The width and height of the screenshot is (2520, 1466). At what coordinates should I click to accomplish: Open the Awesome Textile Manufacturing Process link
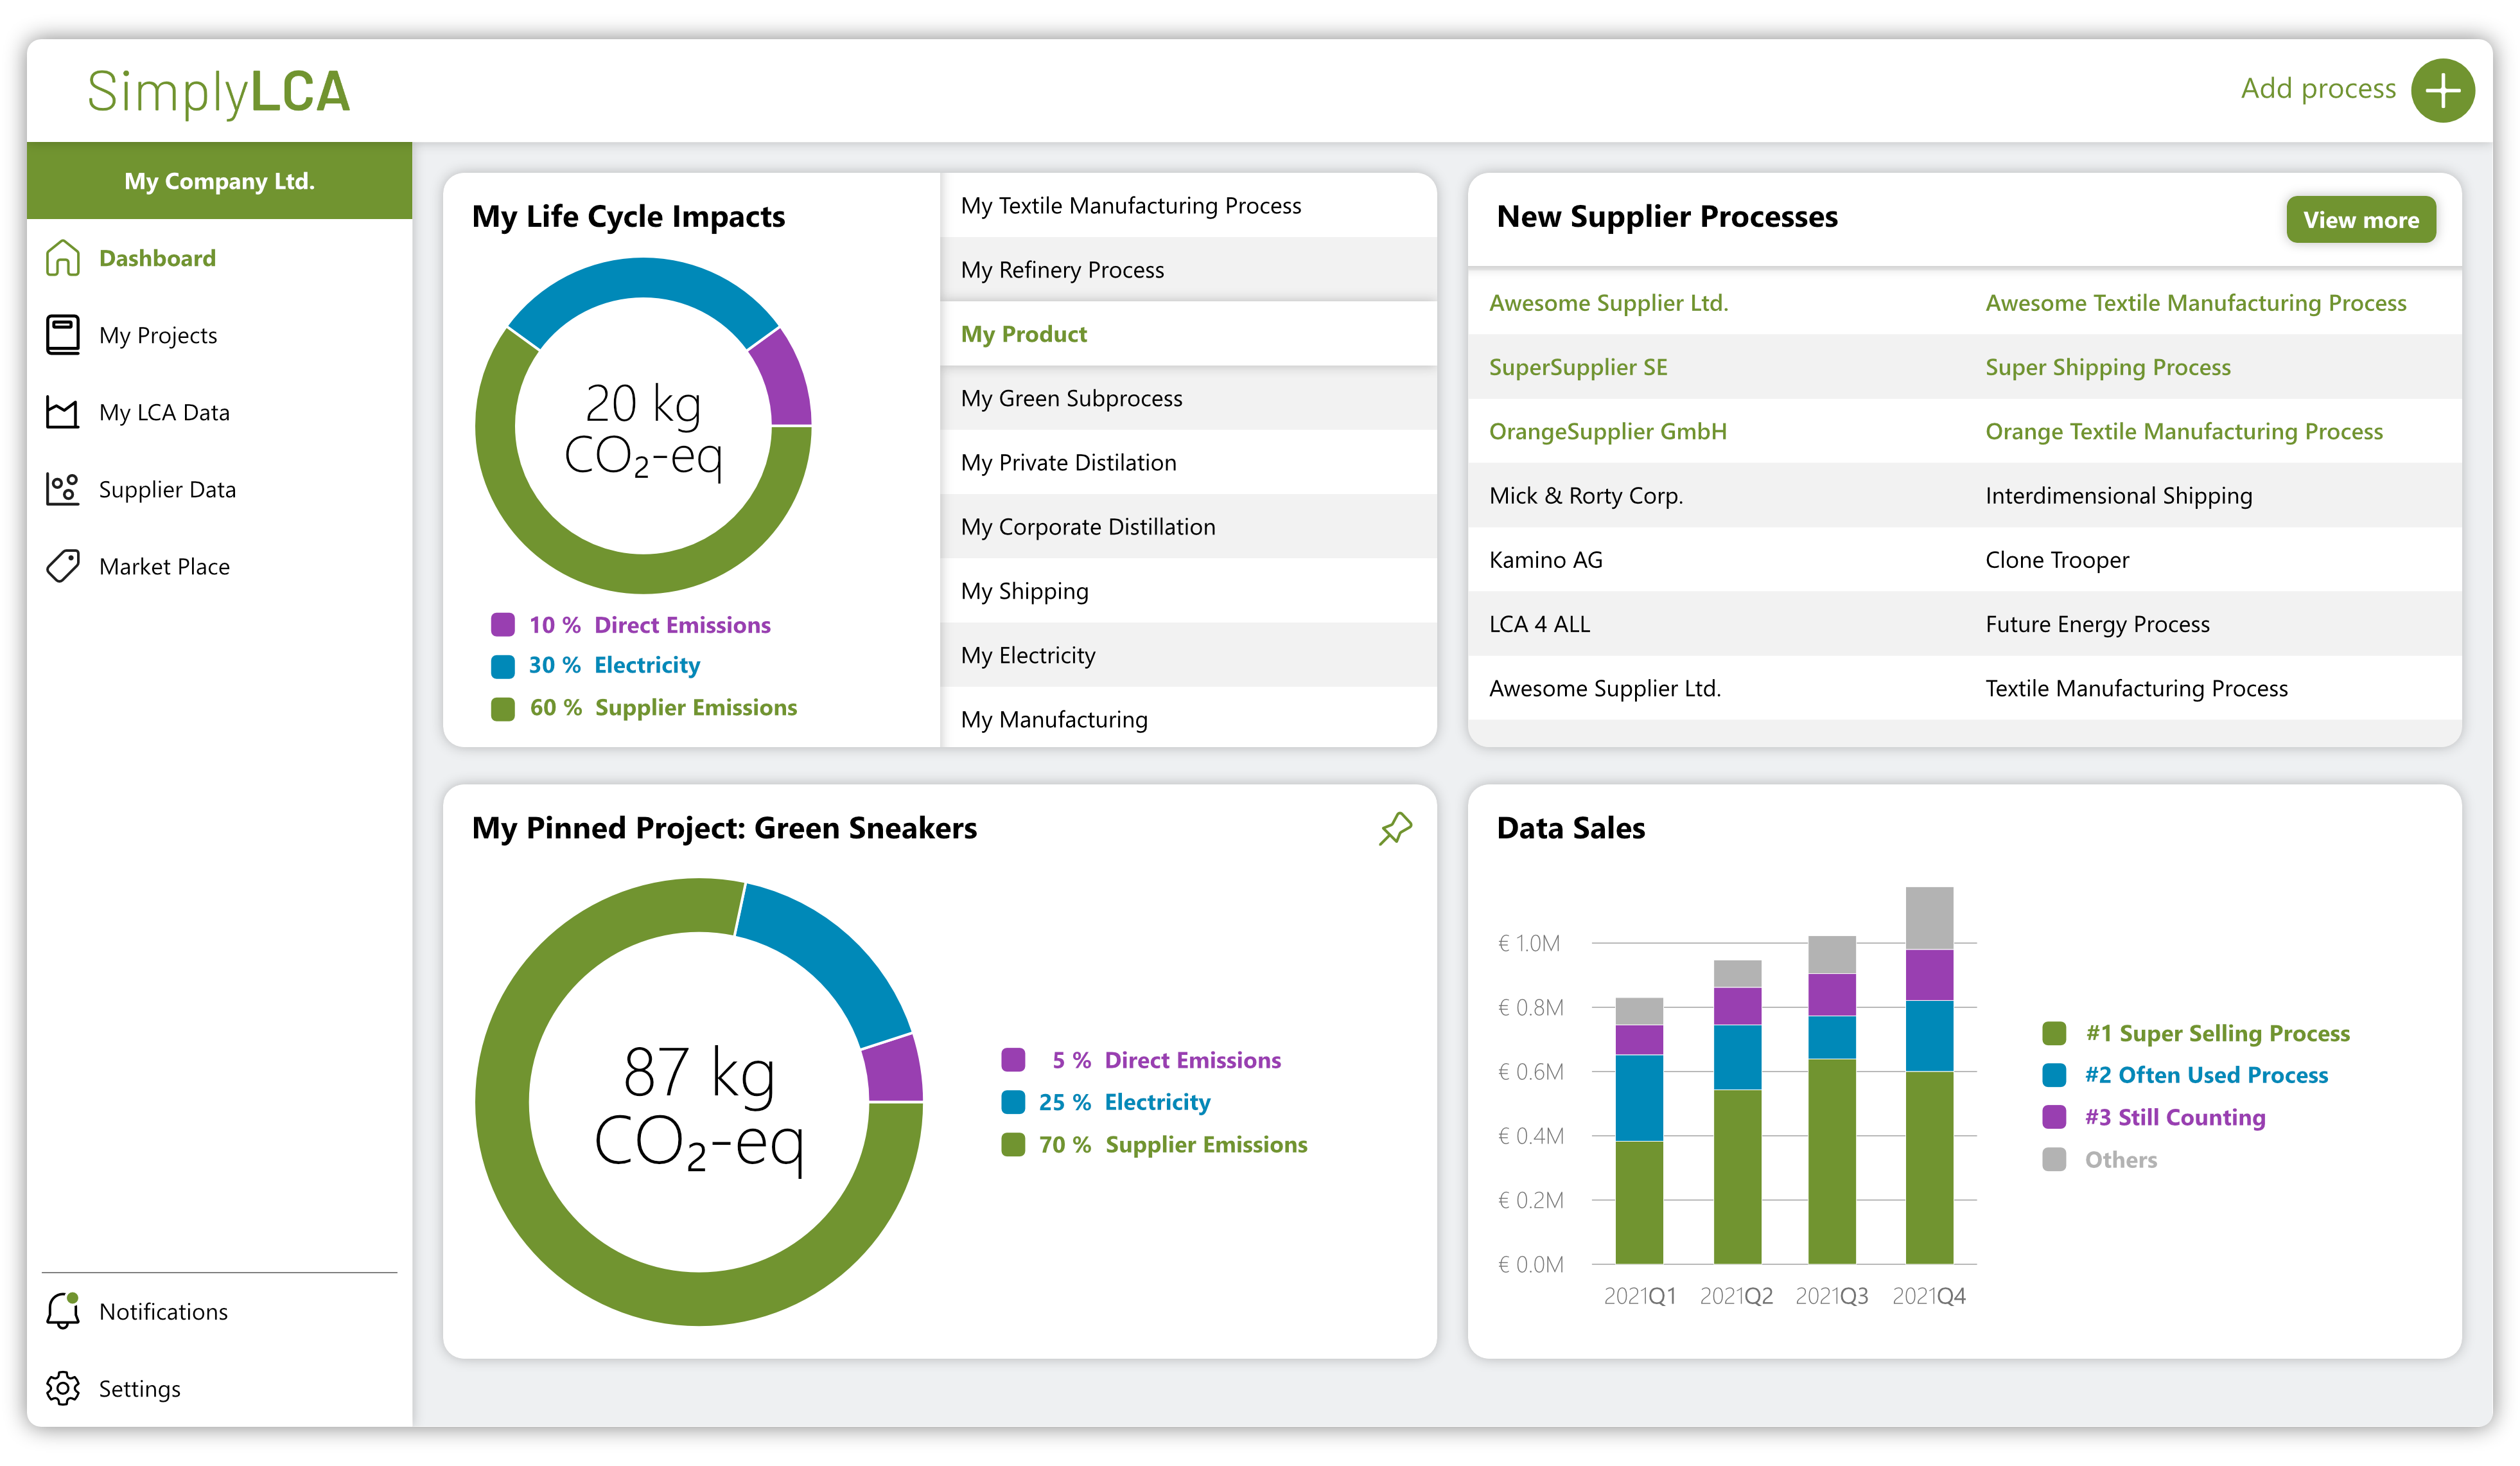2195,303
